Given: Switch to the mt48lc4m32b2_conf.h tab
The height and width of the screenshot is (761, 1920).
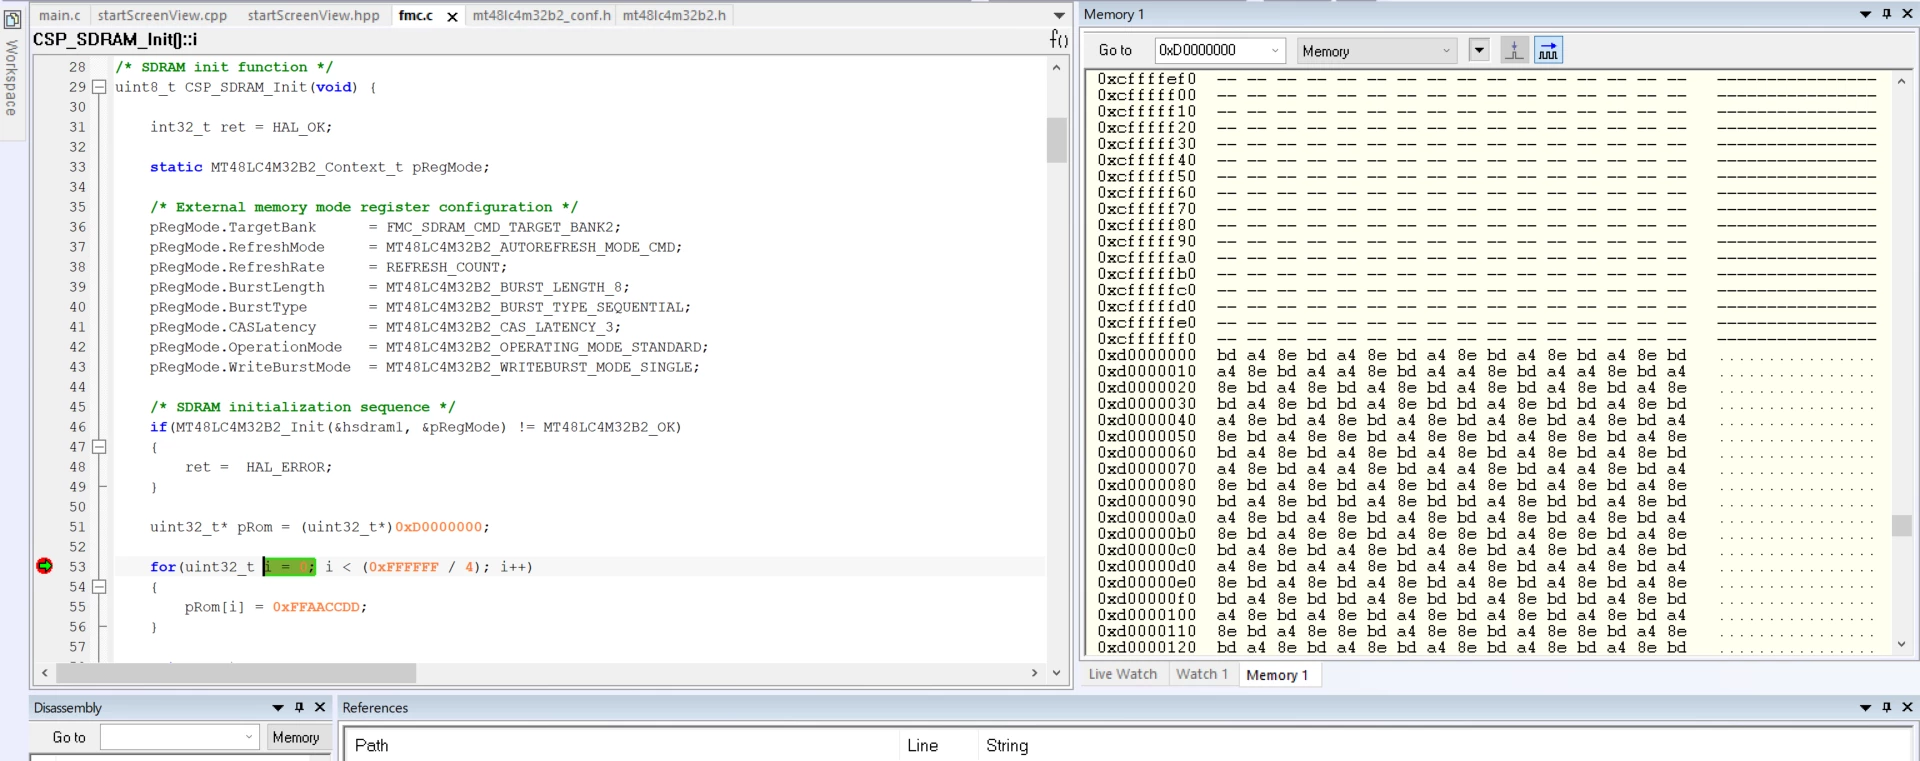Looking at the screenshot, I should tap(541, 15).
